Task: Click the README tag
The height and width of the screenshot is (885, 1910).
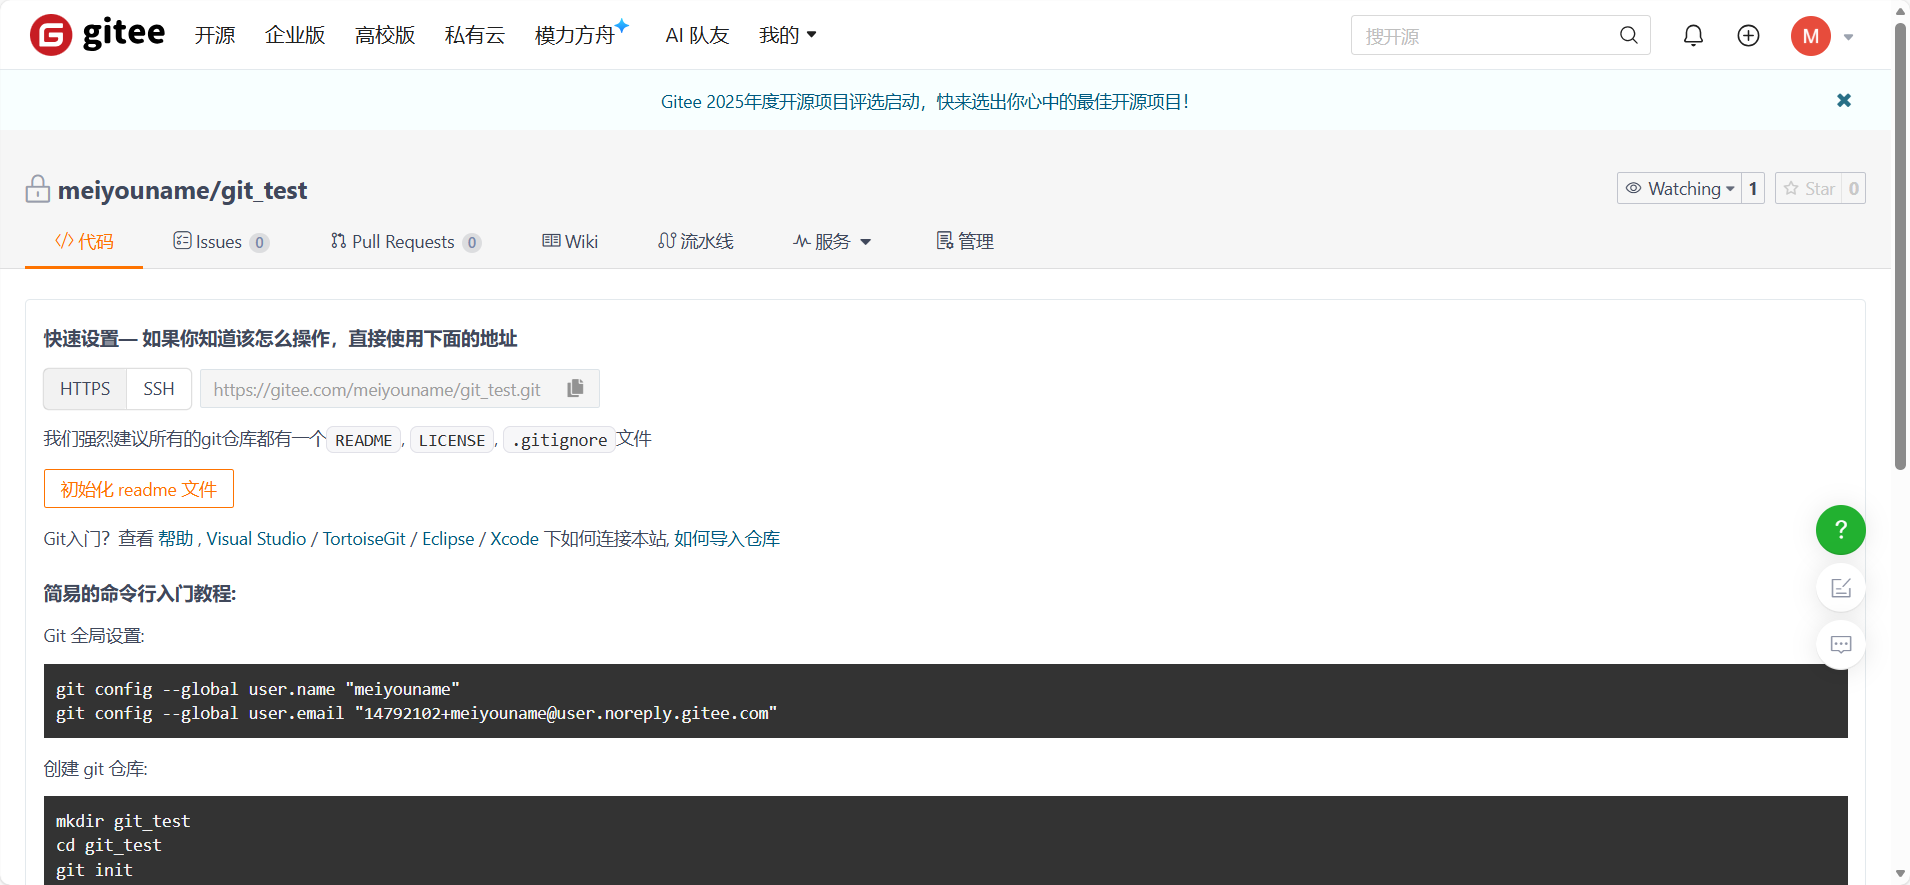Action: click(364, 440)
